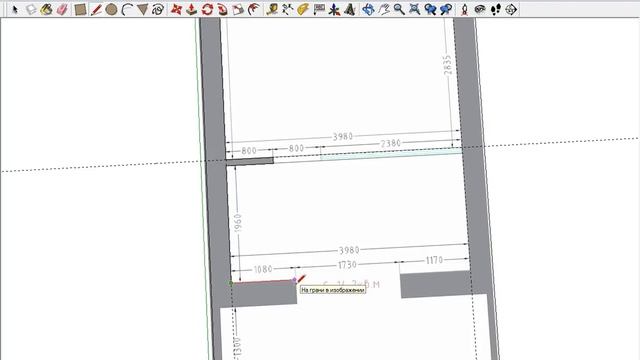Screen dimensions: 640x360
Task: Pick the pink Eraser tool
Action: click(62, 9)
